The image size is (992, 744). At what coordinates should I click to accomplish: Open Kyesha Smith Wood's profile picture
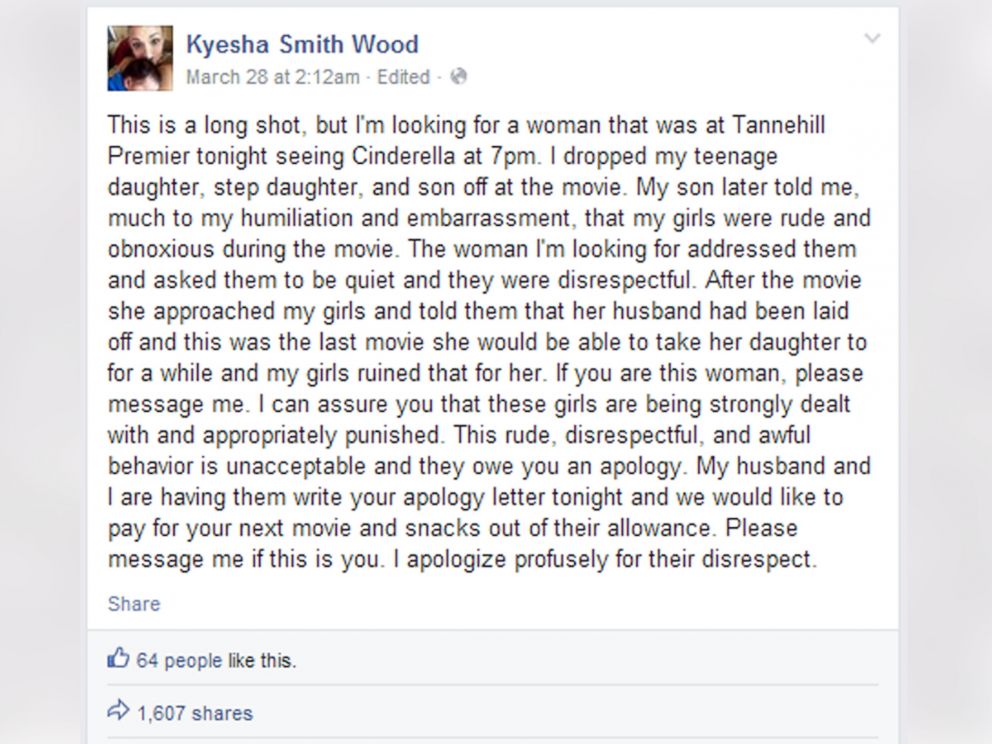point(140,58)
